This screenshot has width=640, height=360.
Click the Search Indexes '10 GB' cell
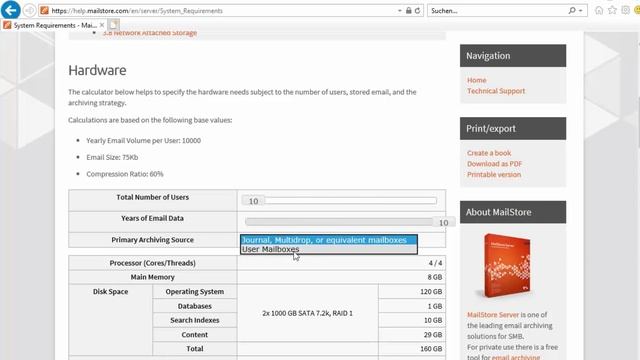[x=412, y=320]
